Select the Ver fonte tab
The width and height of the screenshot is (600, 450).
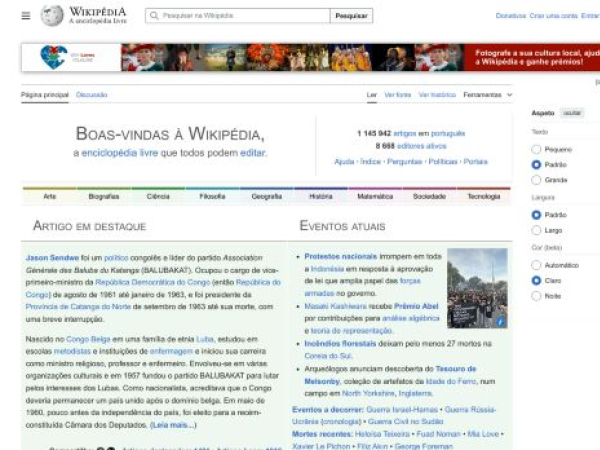point(398,95)
